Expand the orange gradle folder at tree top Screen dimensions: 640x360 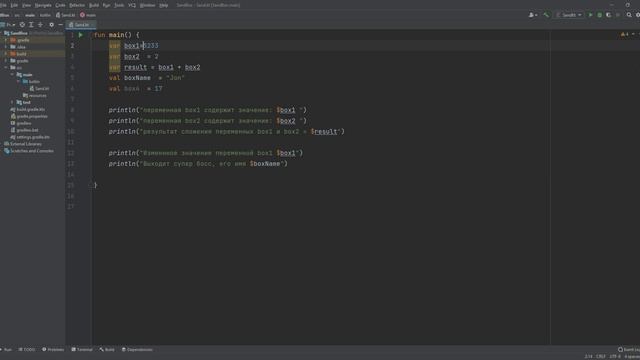[x=6, y=40]
